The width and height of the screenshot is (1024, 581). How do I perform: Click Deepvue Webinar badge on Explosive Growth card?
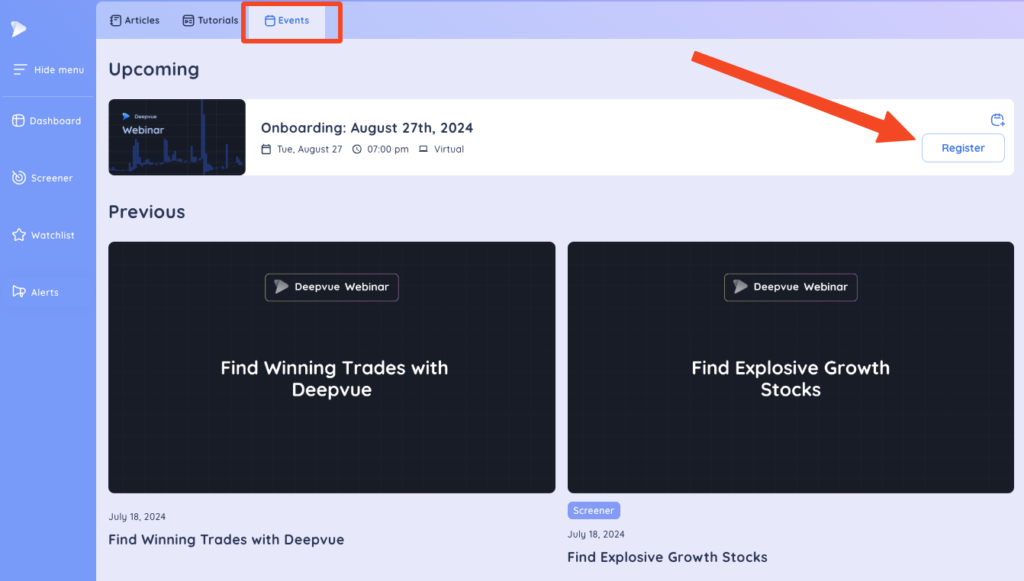[x=790, y=287]
